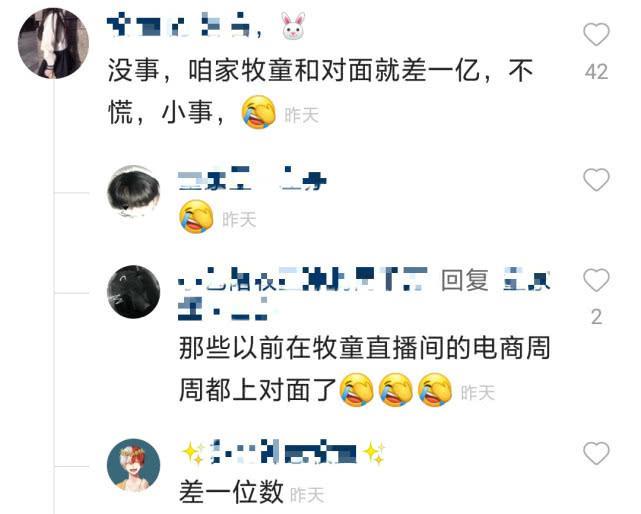Open the flower-crown anime avatar

(133, 465)
